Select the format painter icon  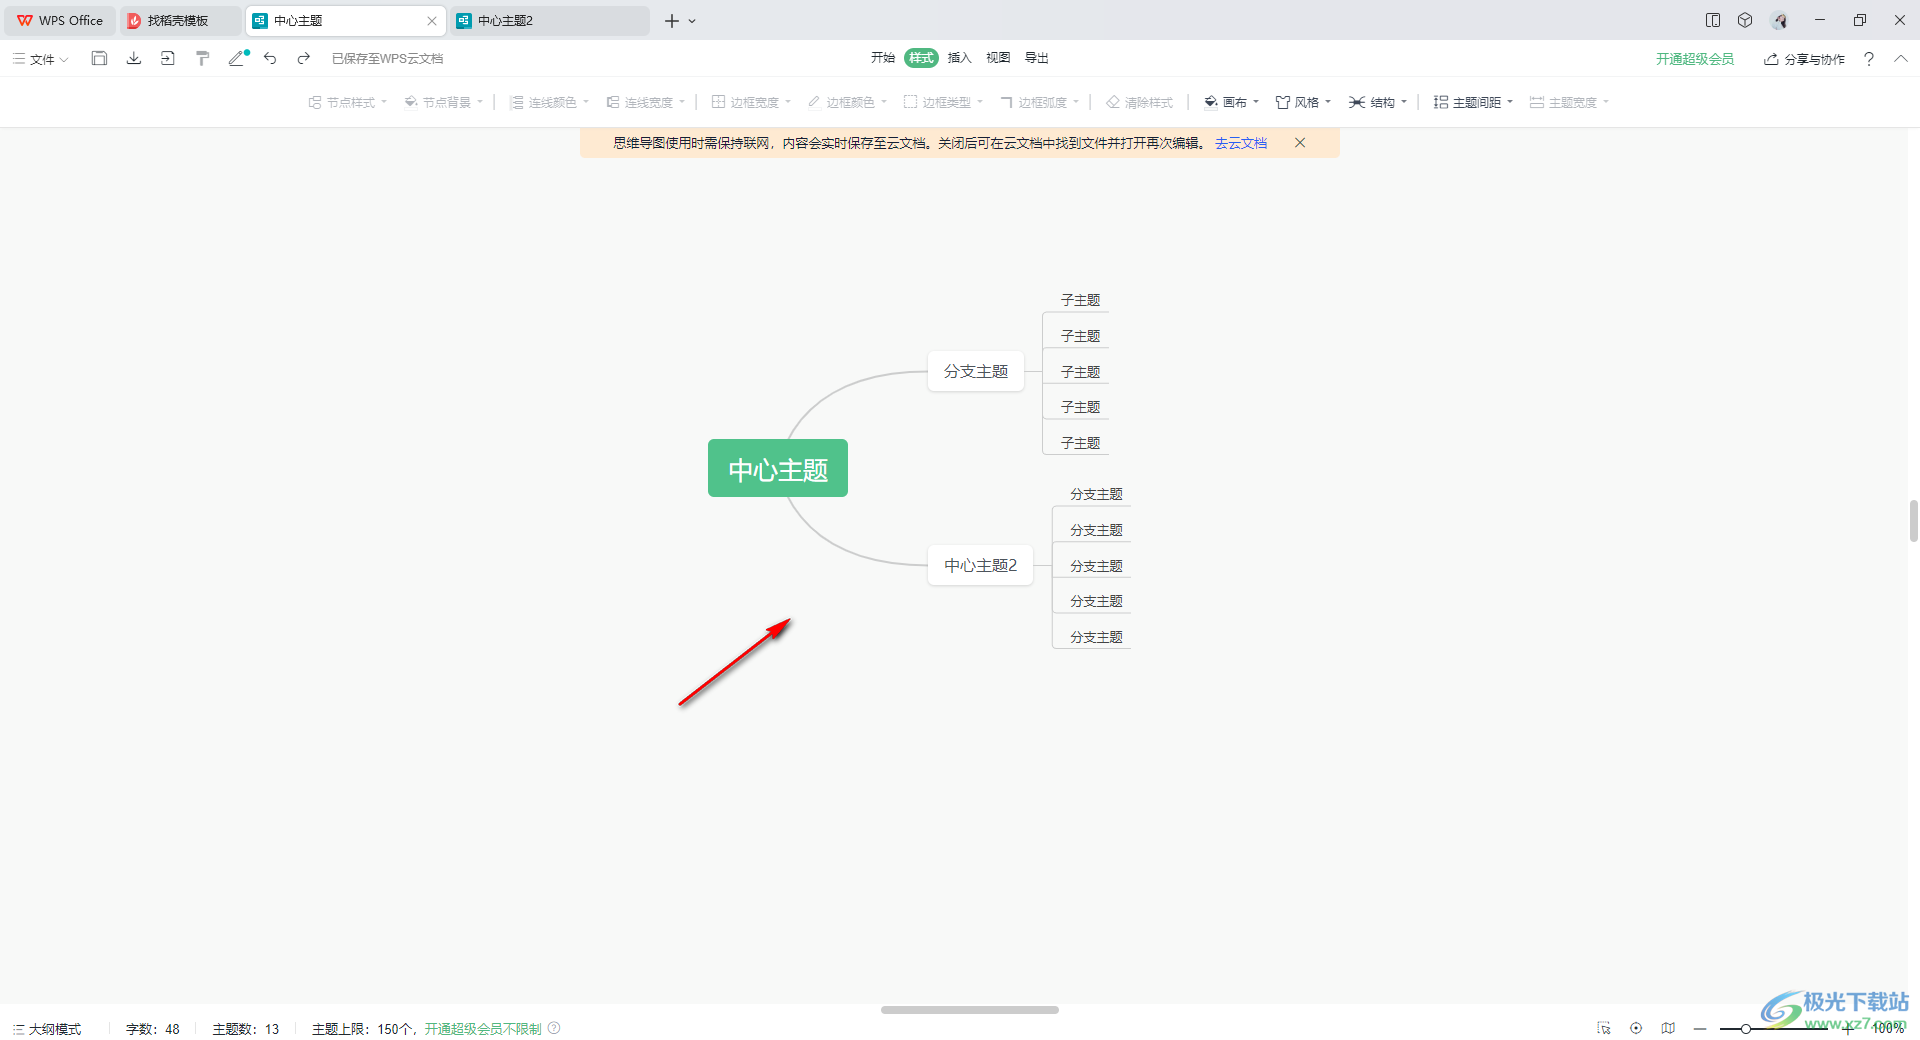pyautogui.click(x=202, y=58)
